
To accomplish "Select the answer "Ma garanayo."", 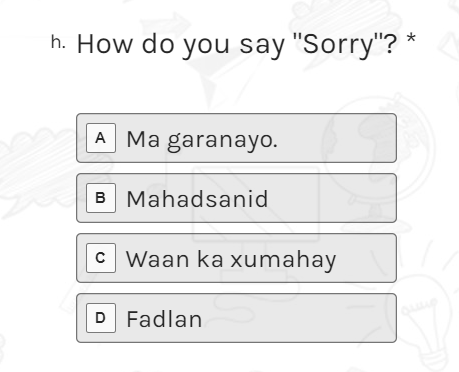I will [x=236, y=138].
